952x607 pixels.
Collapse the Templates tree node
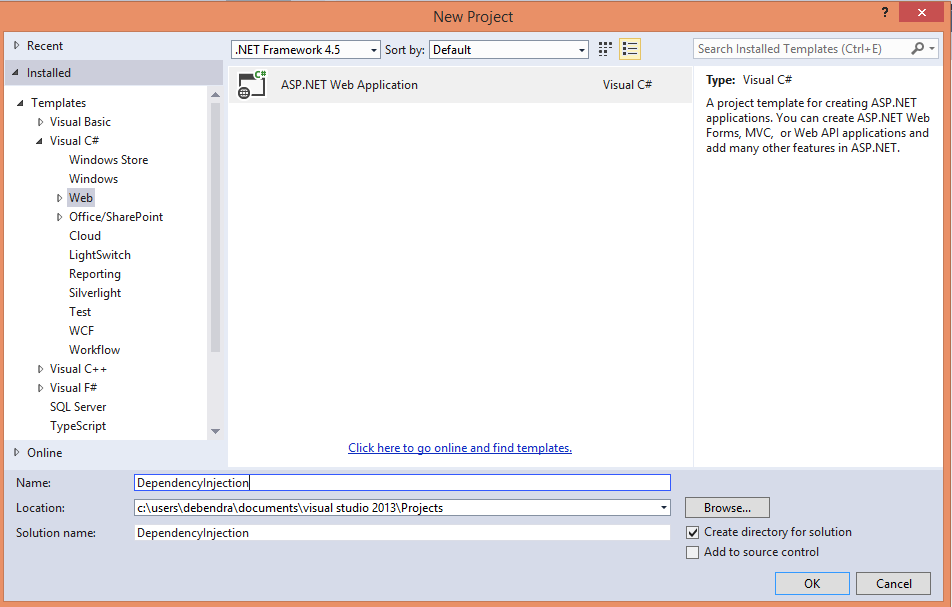21,103
